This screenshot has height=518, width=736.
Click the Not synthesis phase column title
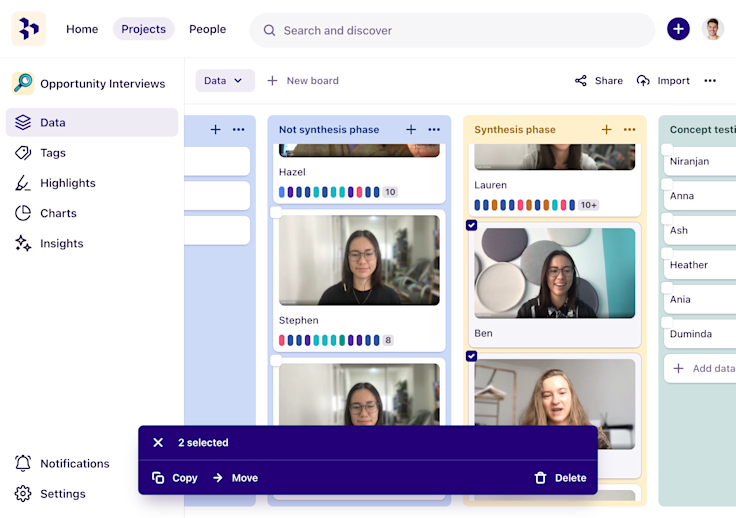pos(329,130)
